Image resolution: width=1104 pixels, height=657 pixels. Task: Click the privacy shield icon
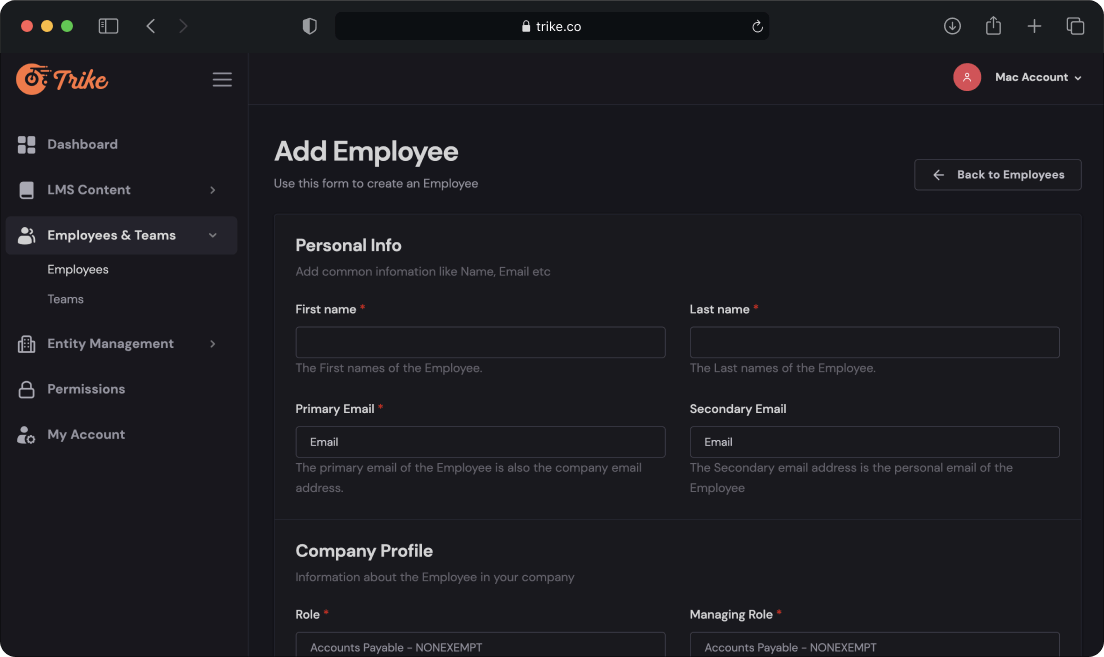click(310, 27)
